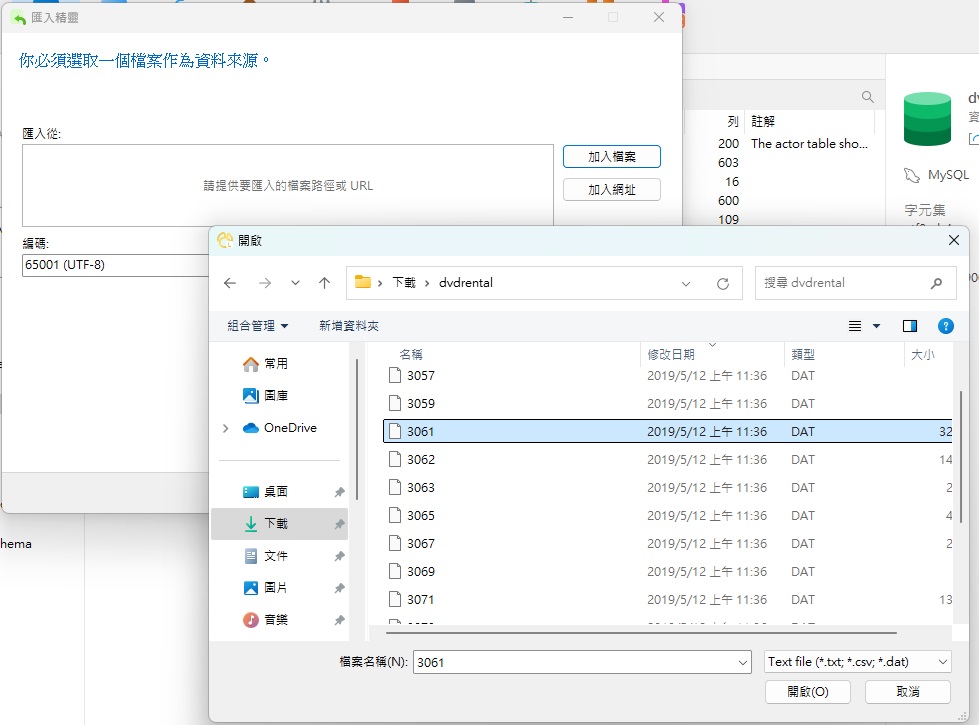This screenshot has height=725, width=979.
Task: Open the blue Help question mark
Action: pyautogui.click(x=945, y=325)
